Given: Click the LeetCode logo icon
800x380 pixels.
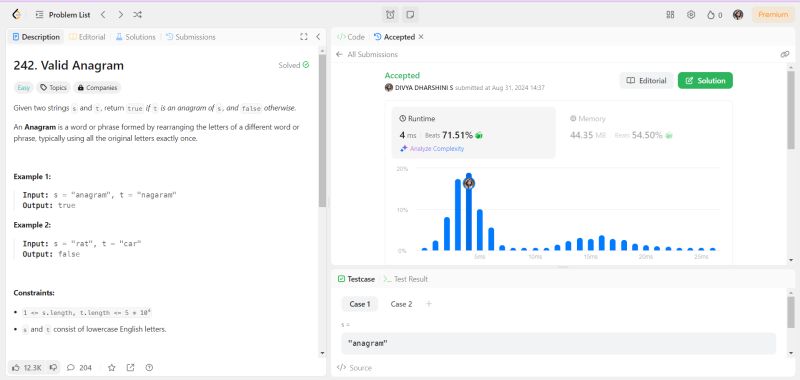Looking at the screenshot, I should coord(17,15).
